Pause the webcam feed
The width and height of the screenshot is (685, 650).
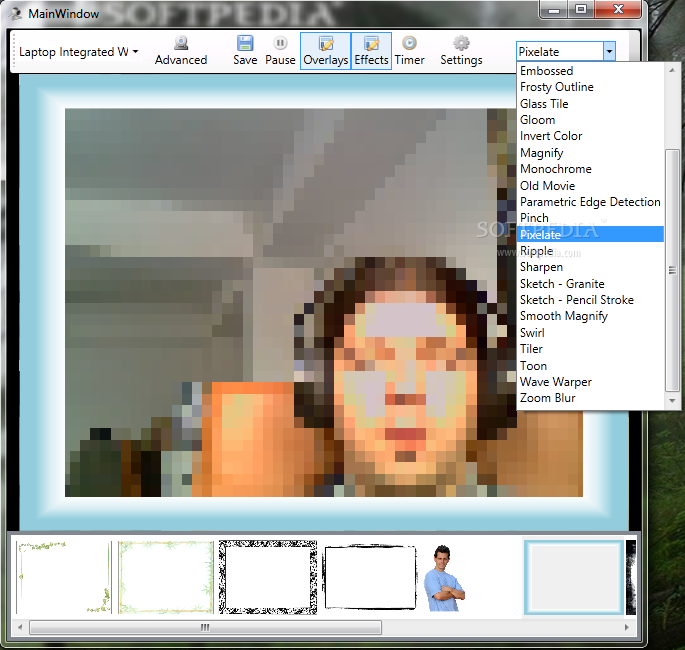tap(280, 51)
